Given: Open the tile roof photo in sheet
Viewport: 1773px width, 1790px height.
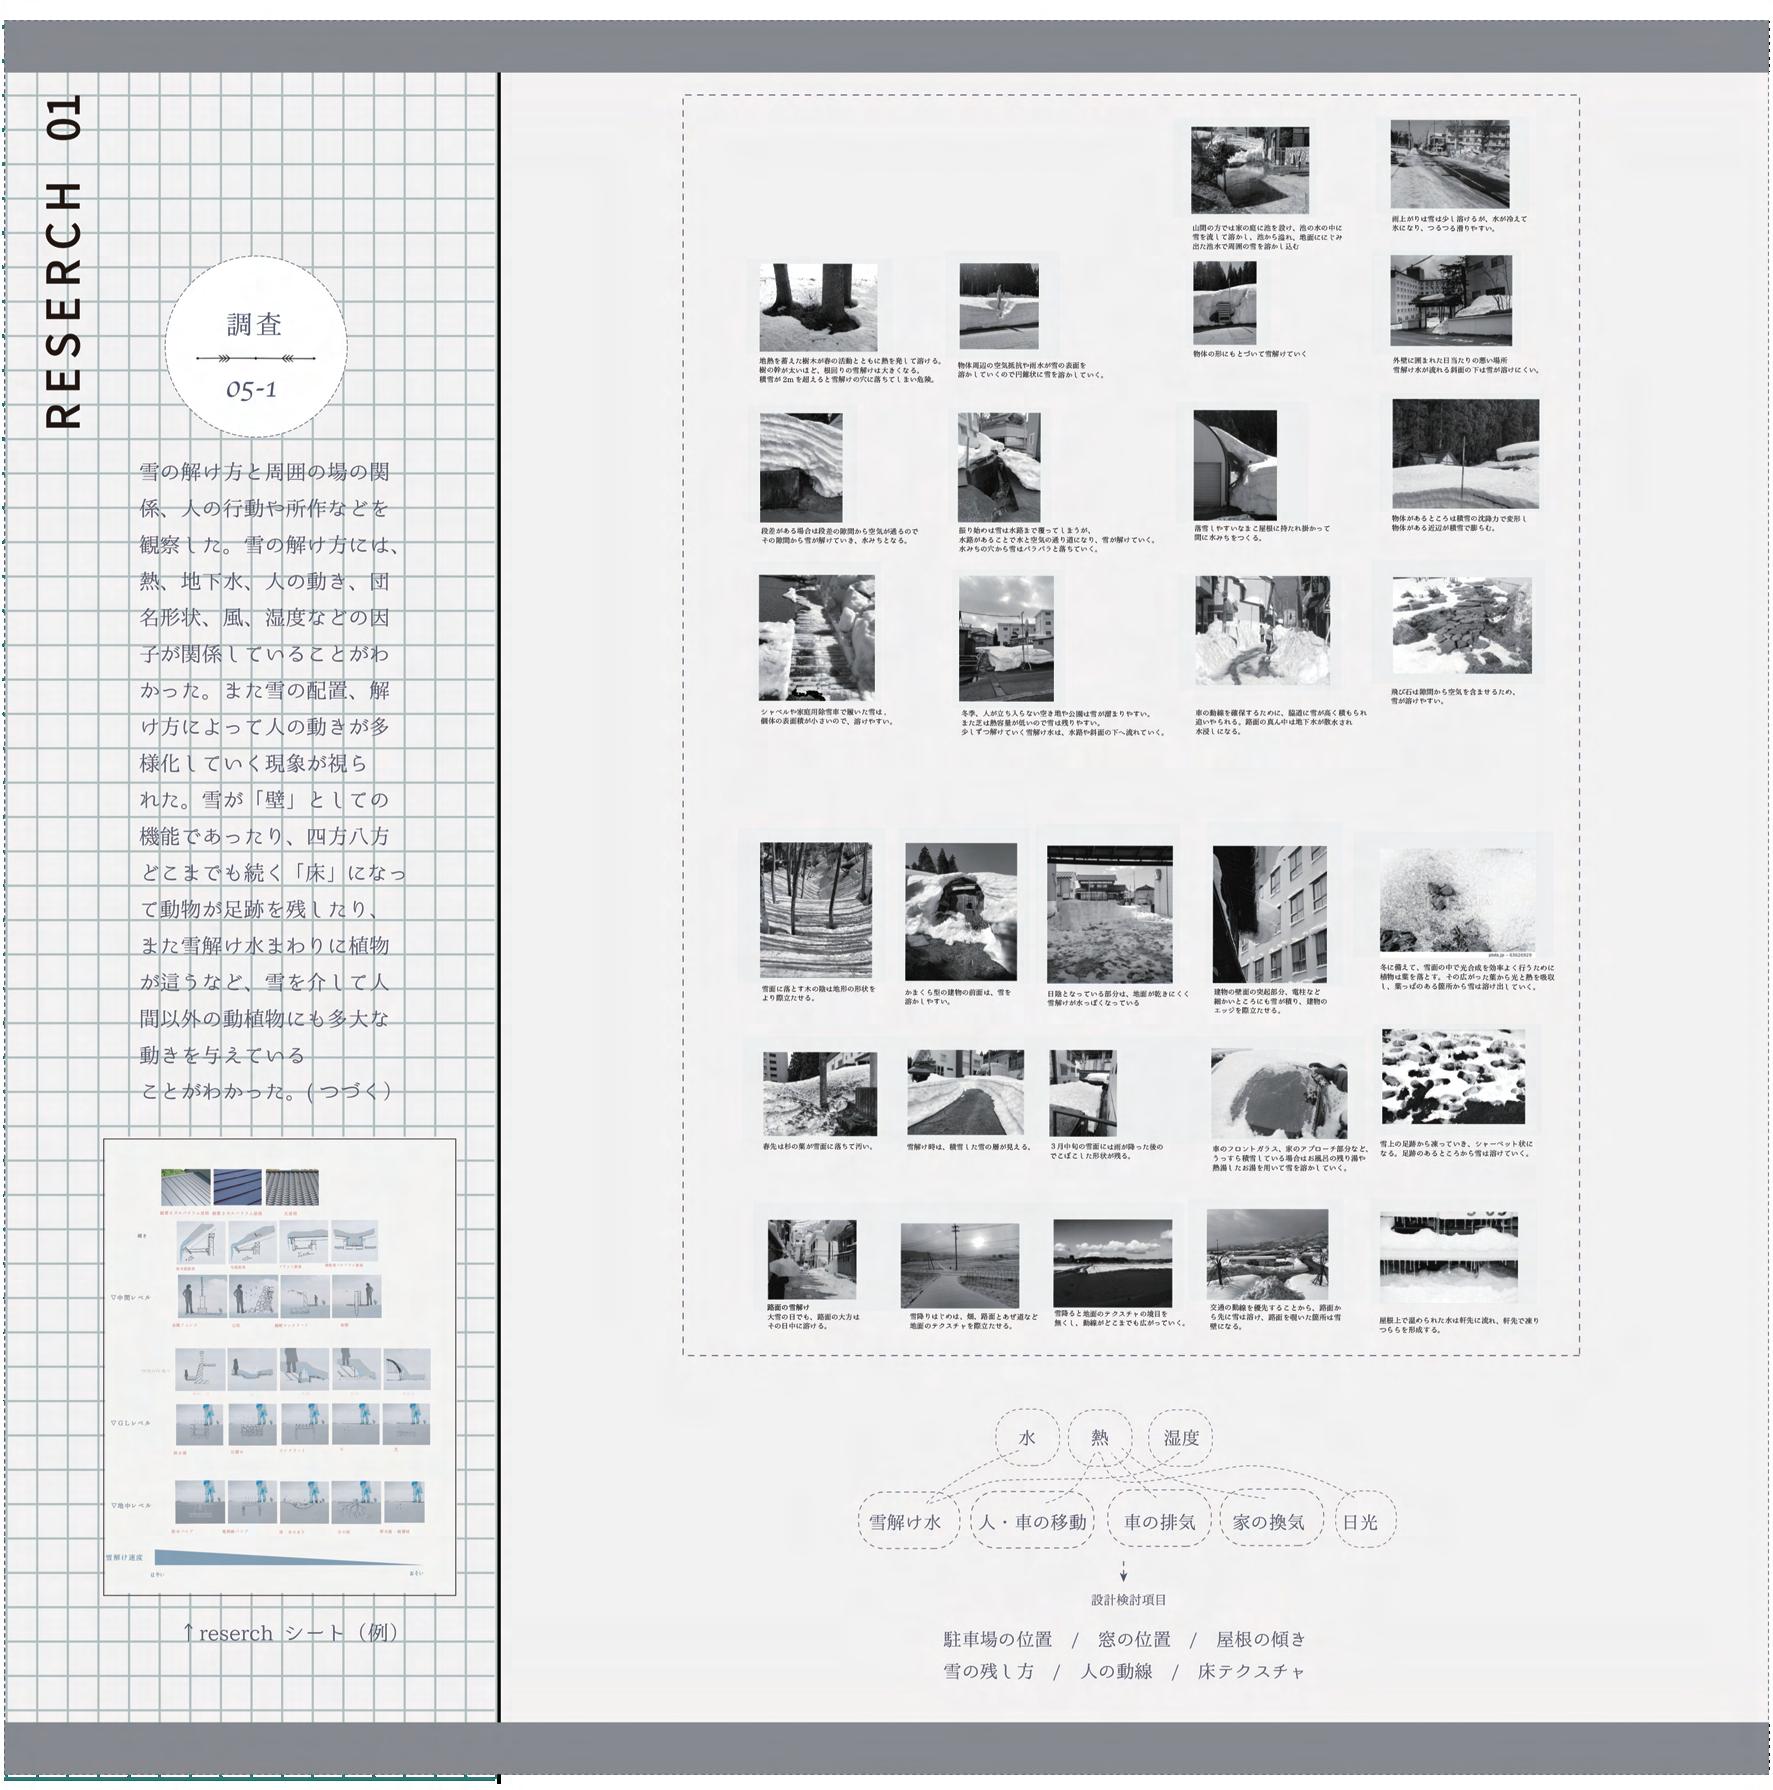Looking at the screenshot, I should 290,1188.
